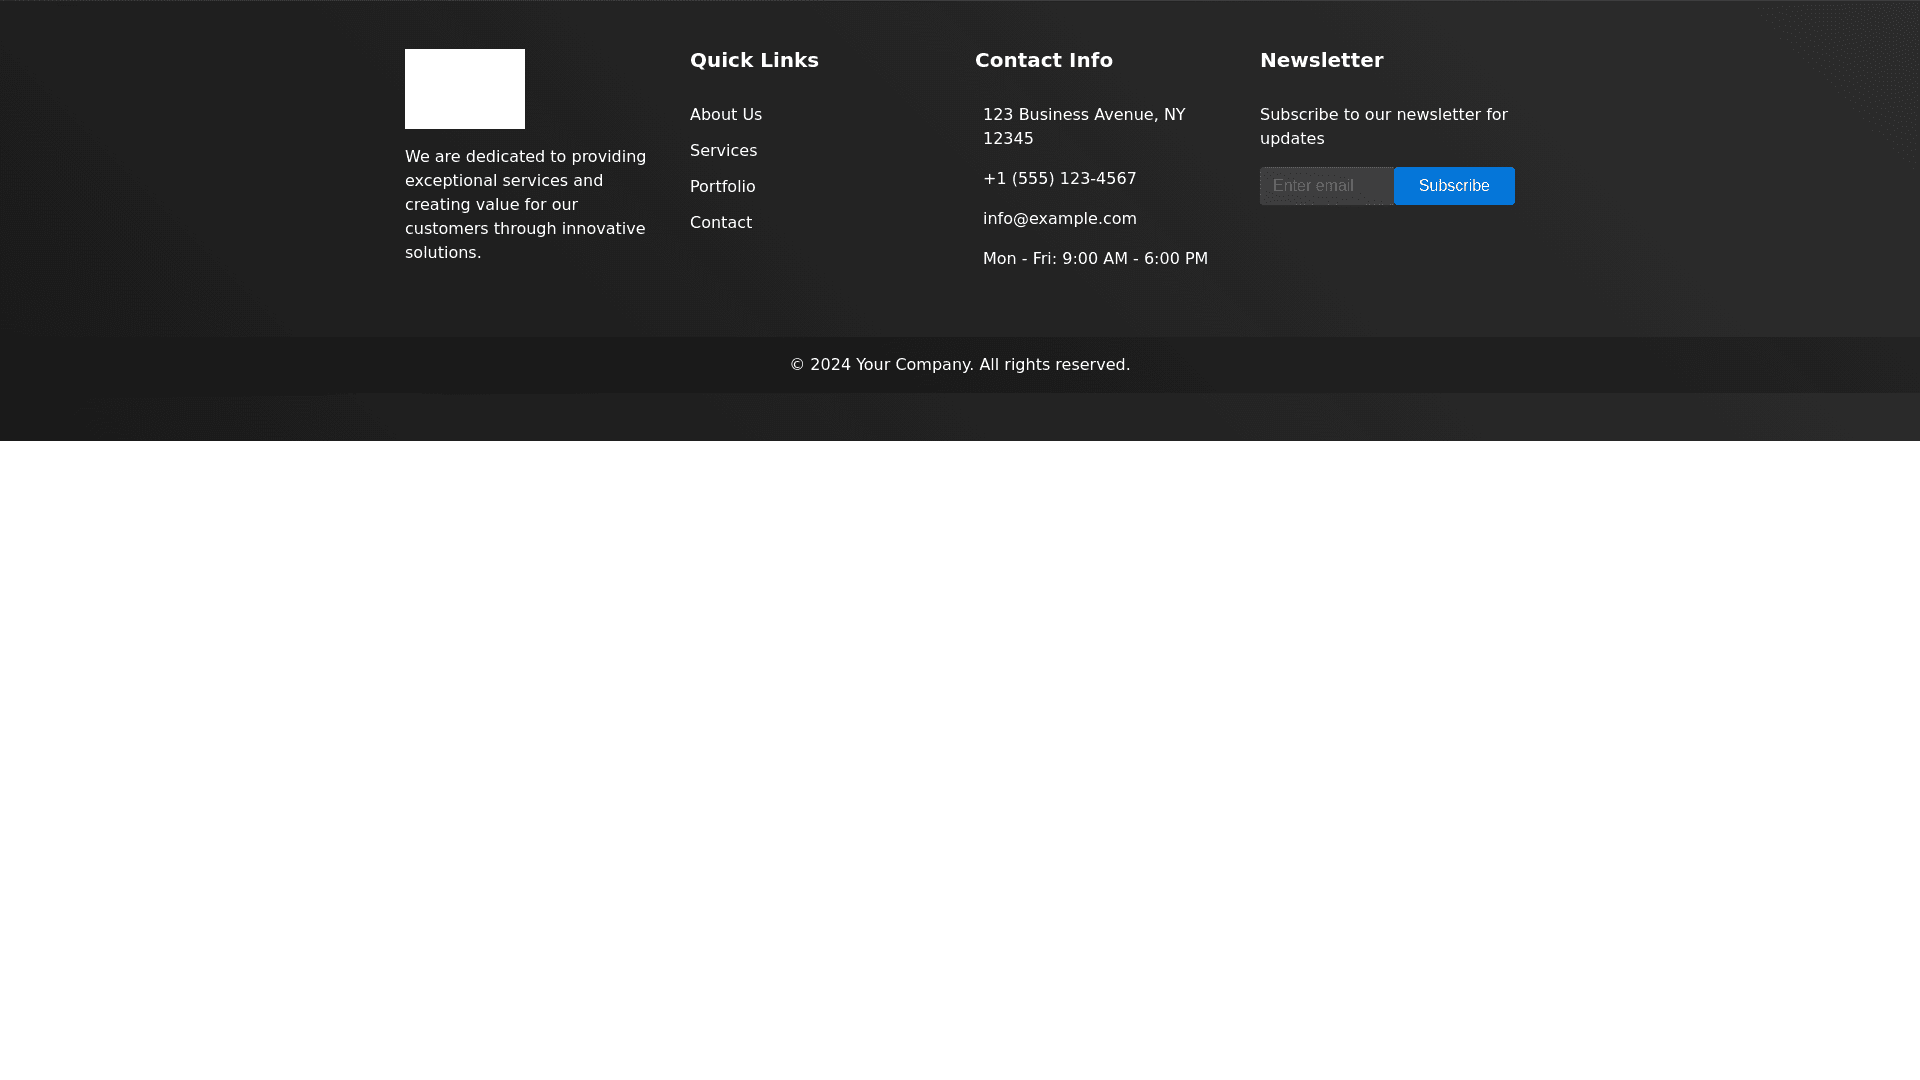
Task: Click the Contact Info heading
Action: click(x=1043, y=61)
